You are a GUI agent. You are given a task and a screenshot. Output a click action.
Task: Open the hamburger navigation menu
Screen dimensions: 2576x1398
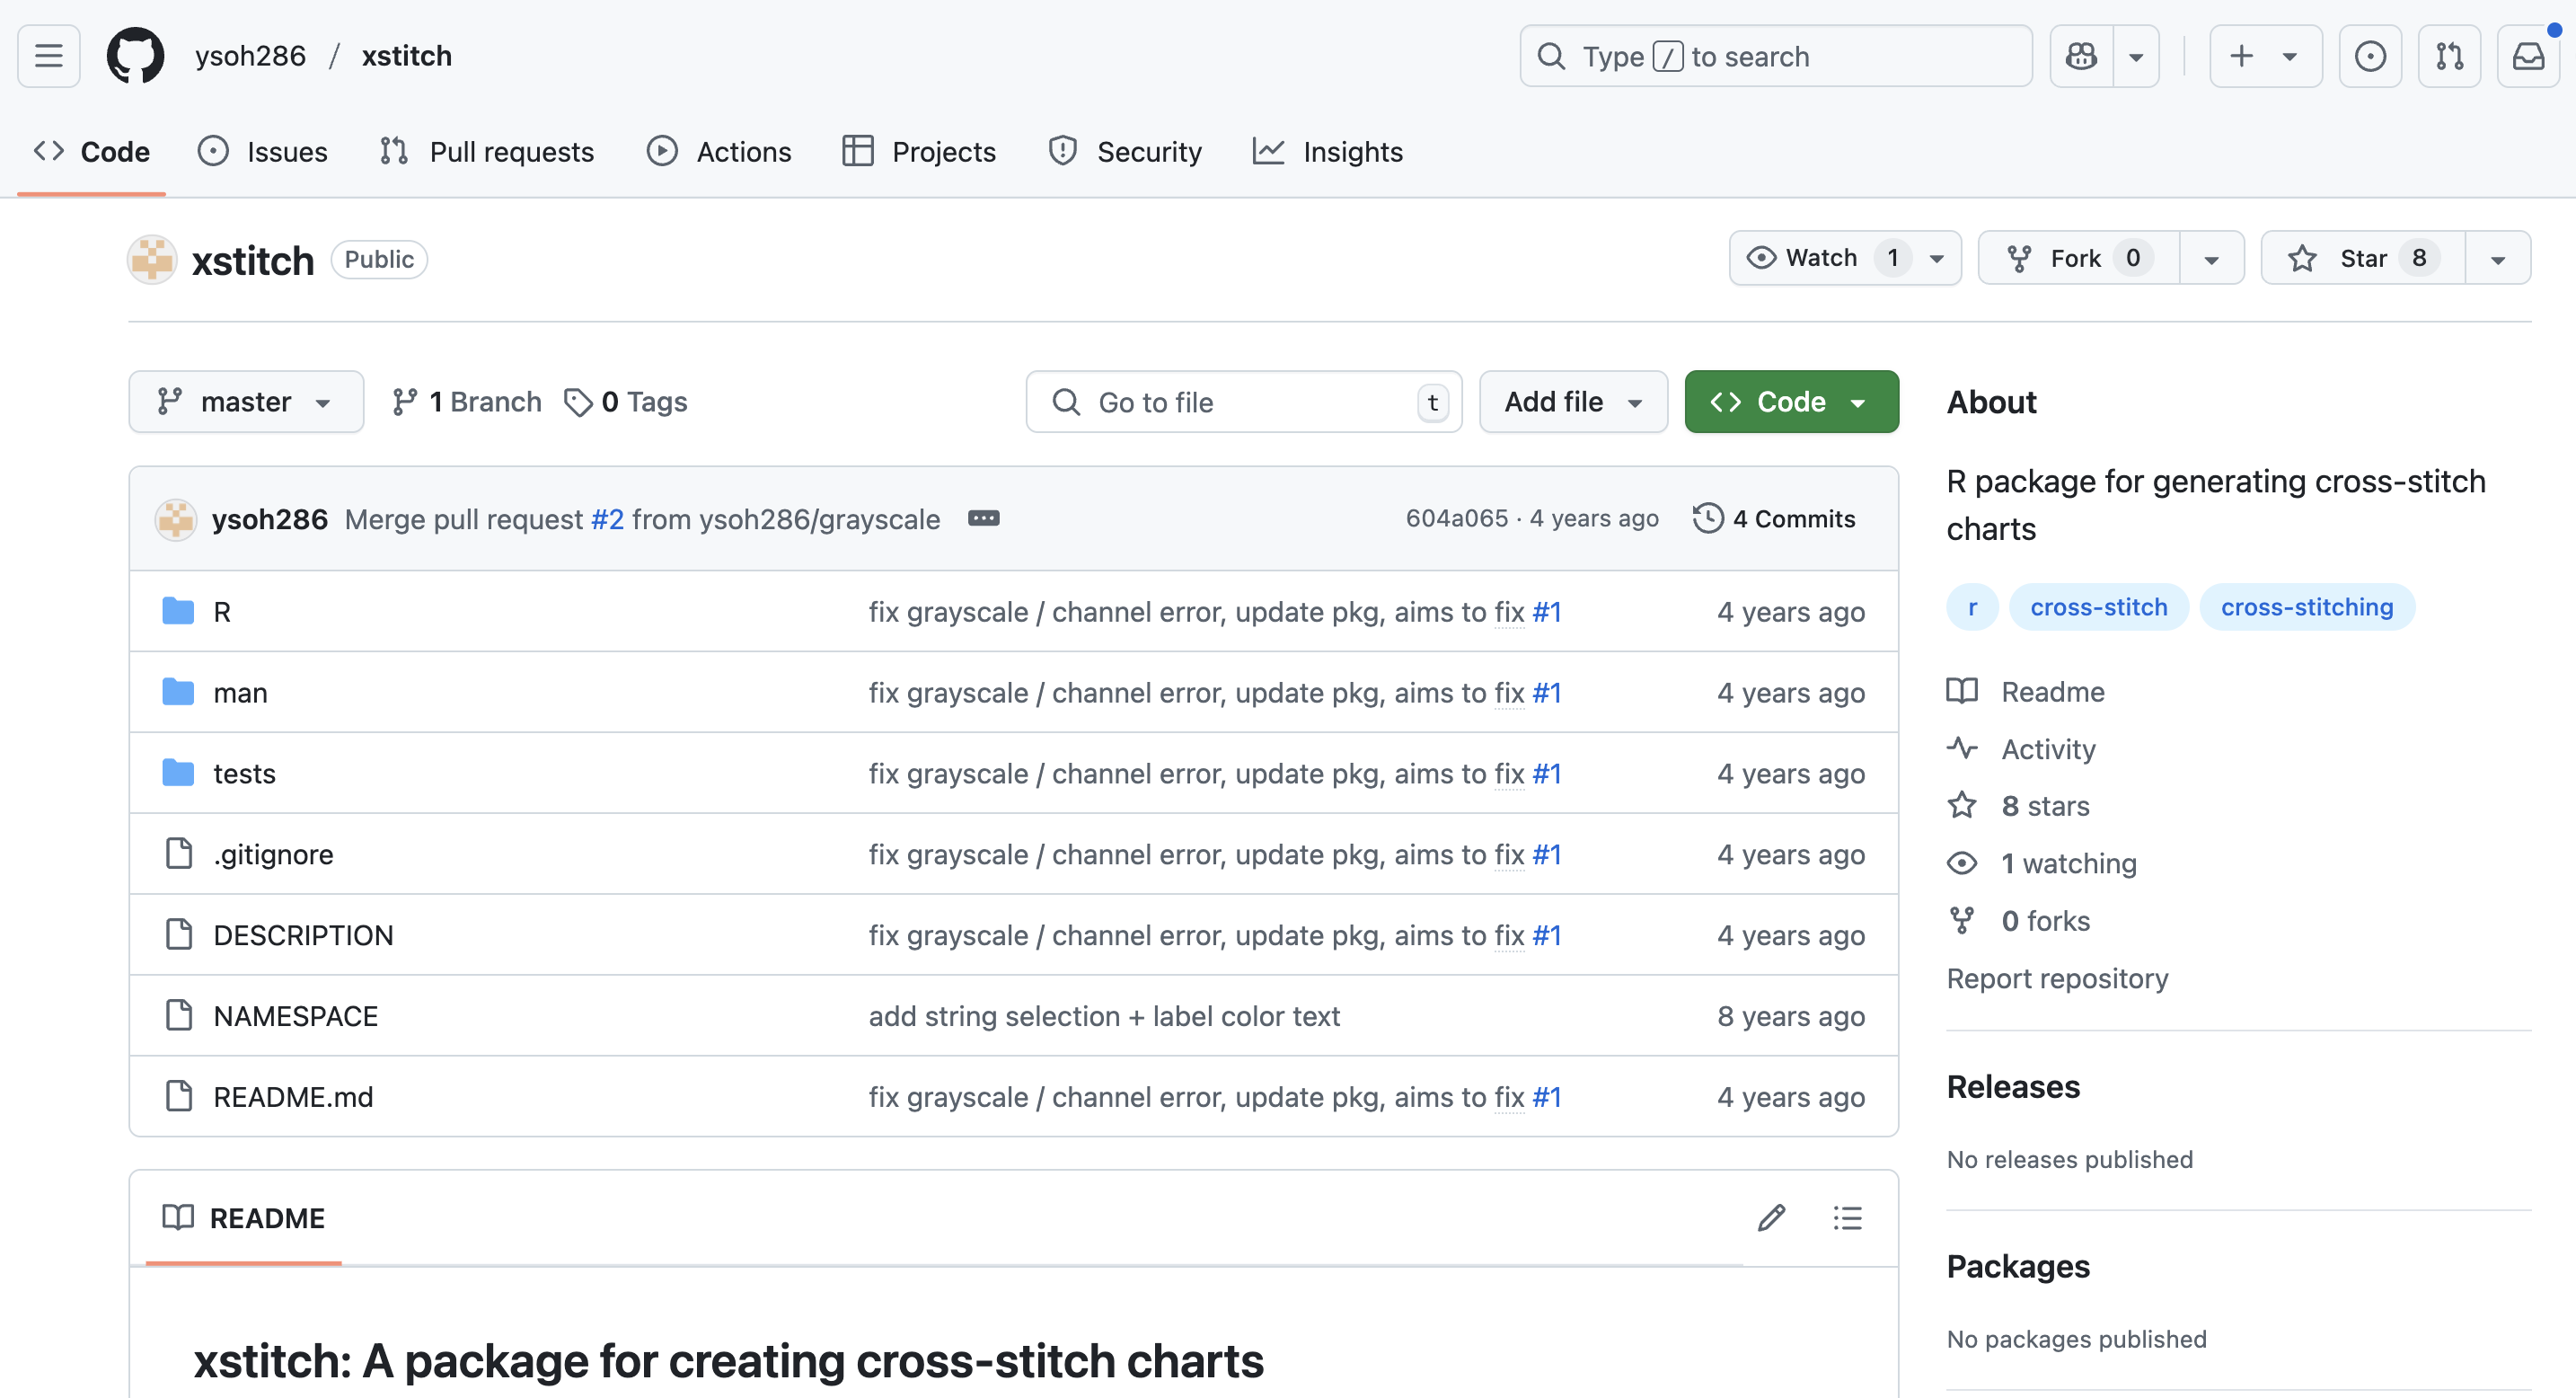point(48,56)
